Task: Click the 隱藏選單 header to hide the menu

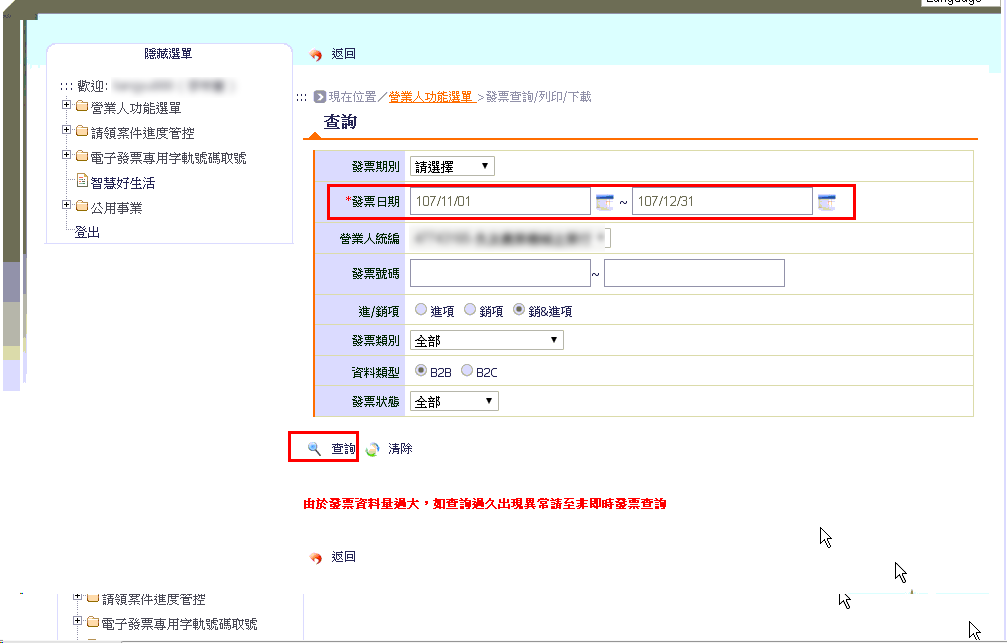Action: 168,53
